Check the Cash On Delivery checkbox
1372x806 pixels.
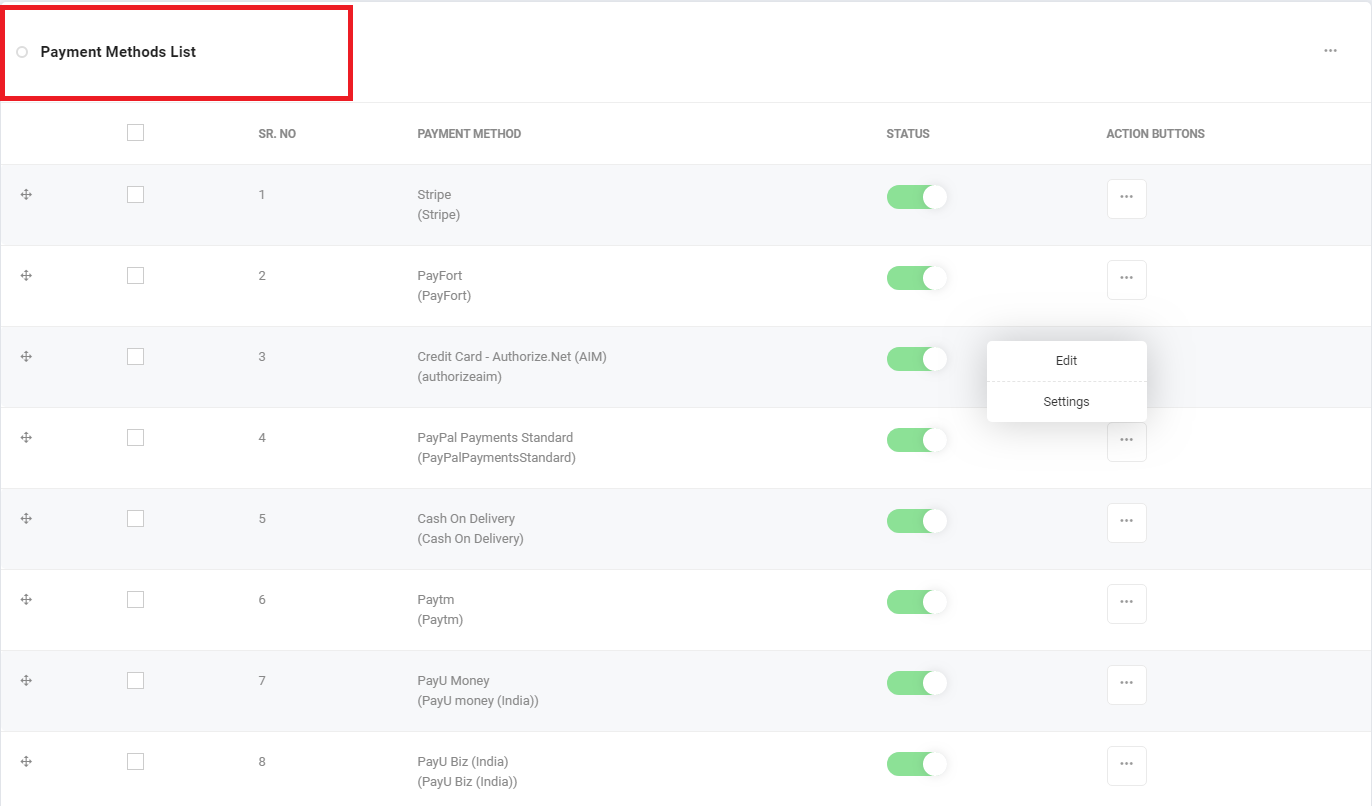coord(136,518)
